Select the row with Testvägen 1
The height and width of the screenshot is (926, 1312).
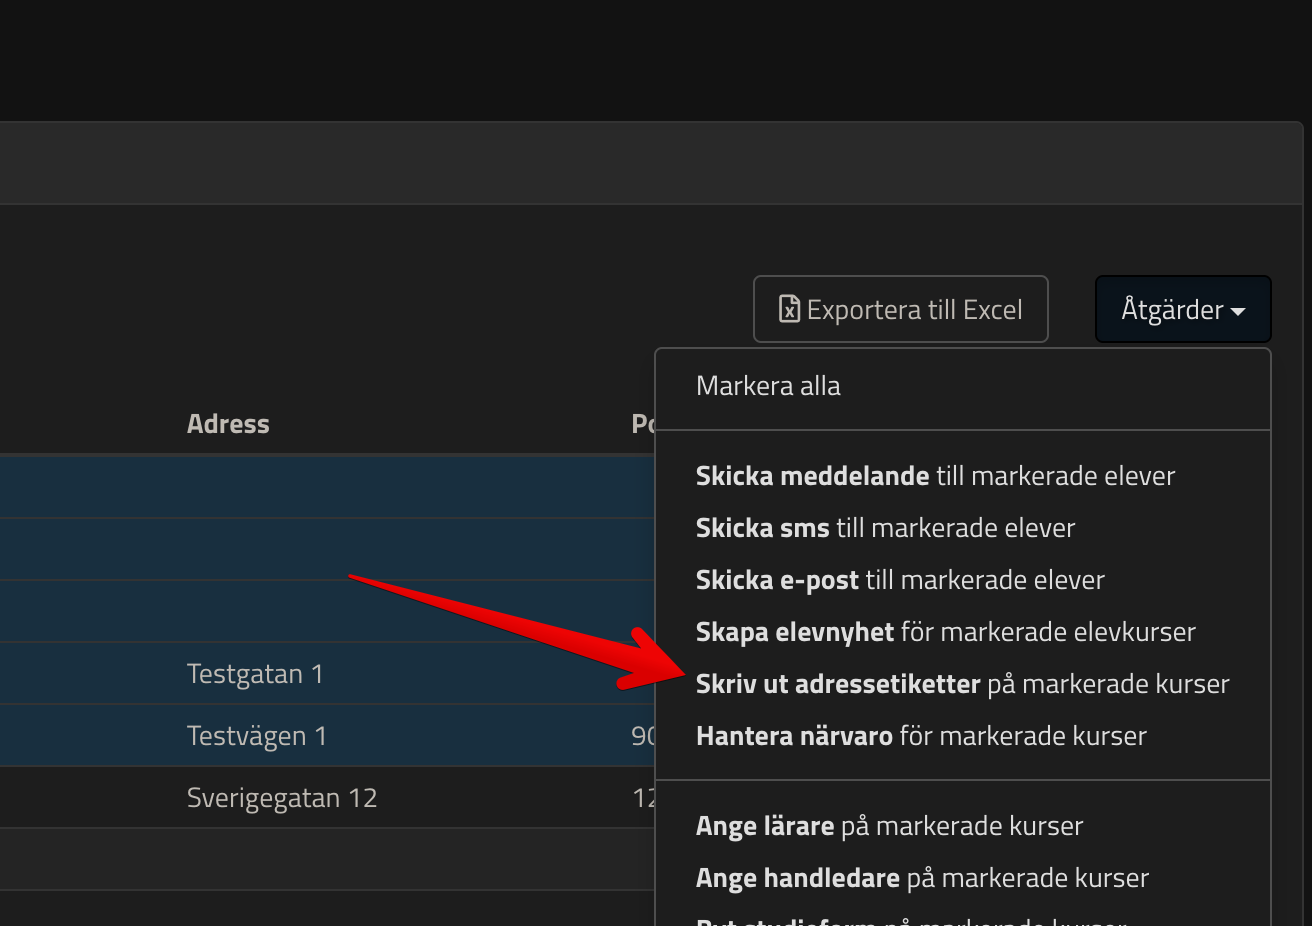(257, 736)
